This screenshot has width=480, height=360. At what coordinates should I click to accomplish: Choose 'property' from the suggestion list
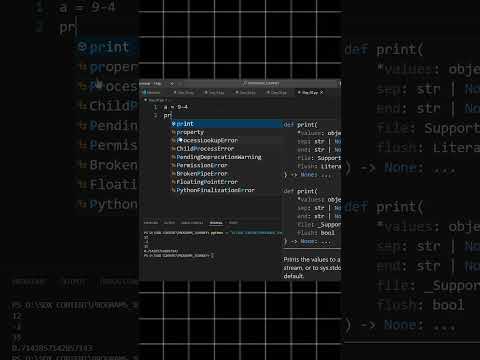point(227,132)
